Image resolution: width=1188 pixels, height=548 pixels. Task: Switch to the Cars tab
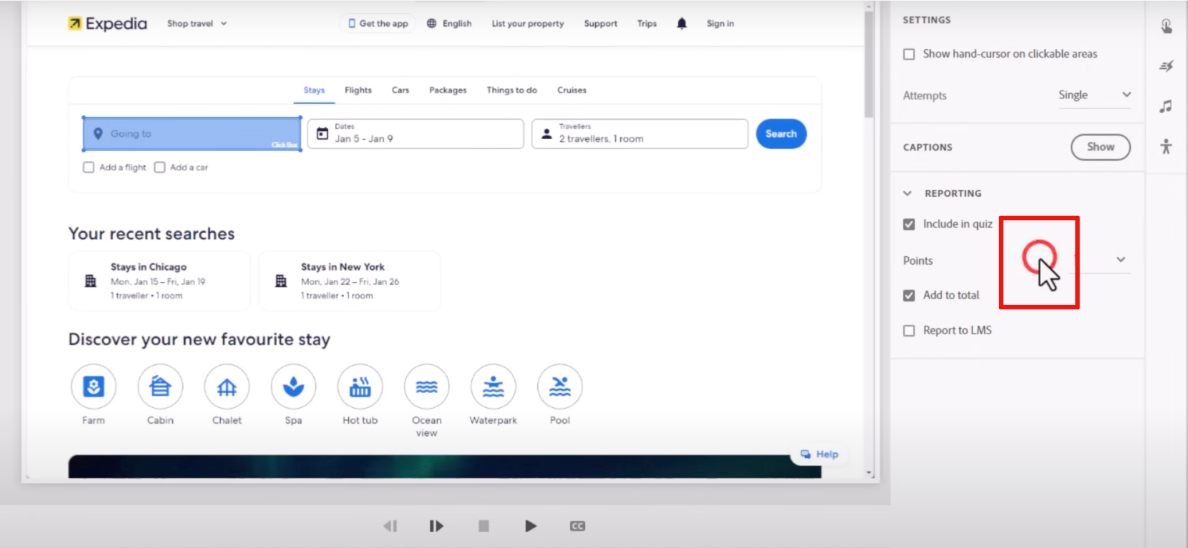[x=401, y=90]
